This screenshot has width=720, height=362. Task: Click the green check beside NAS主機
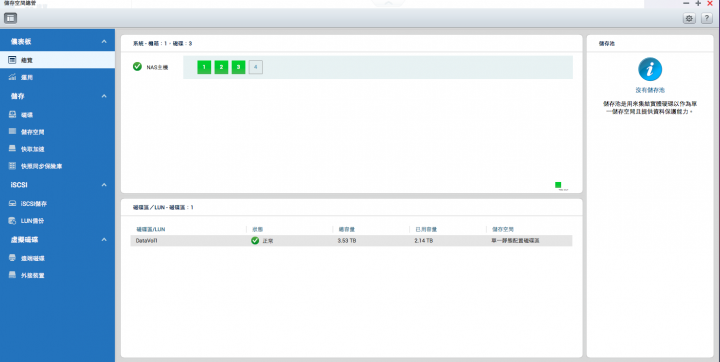(x=137, y=67)
